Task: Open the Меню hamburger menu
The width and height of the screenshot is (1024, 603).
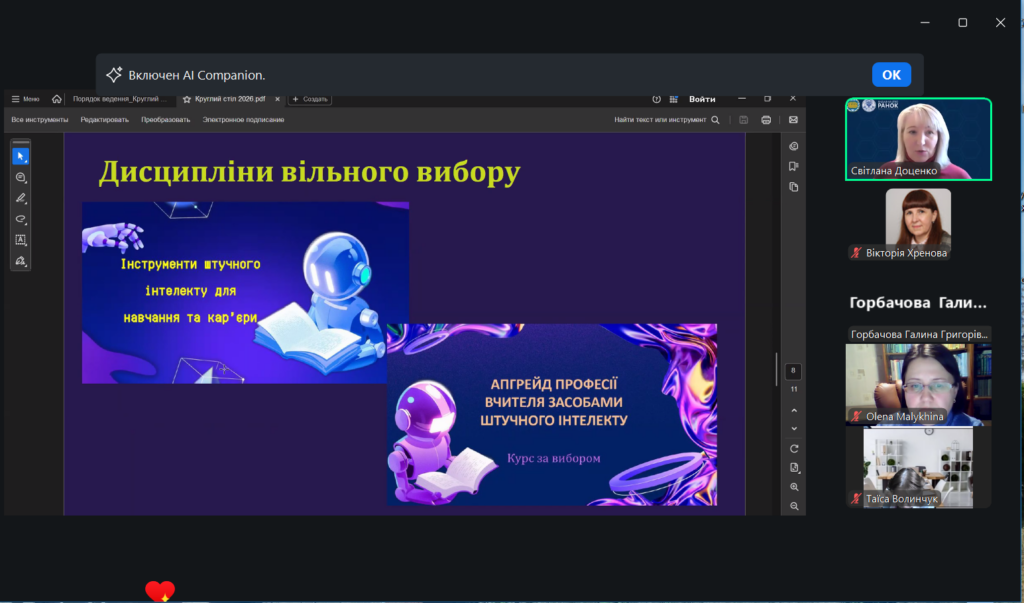Action: (x=25, y=99)
